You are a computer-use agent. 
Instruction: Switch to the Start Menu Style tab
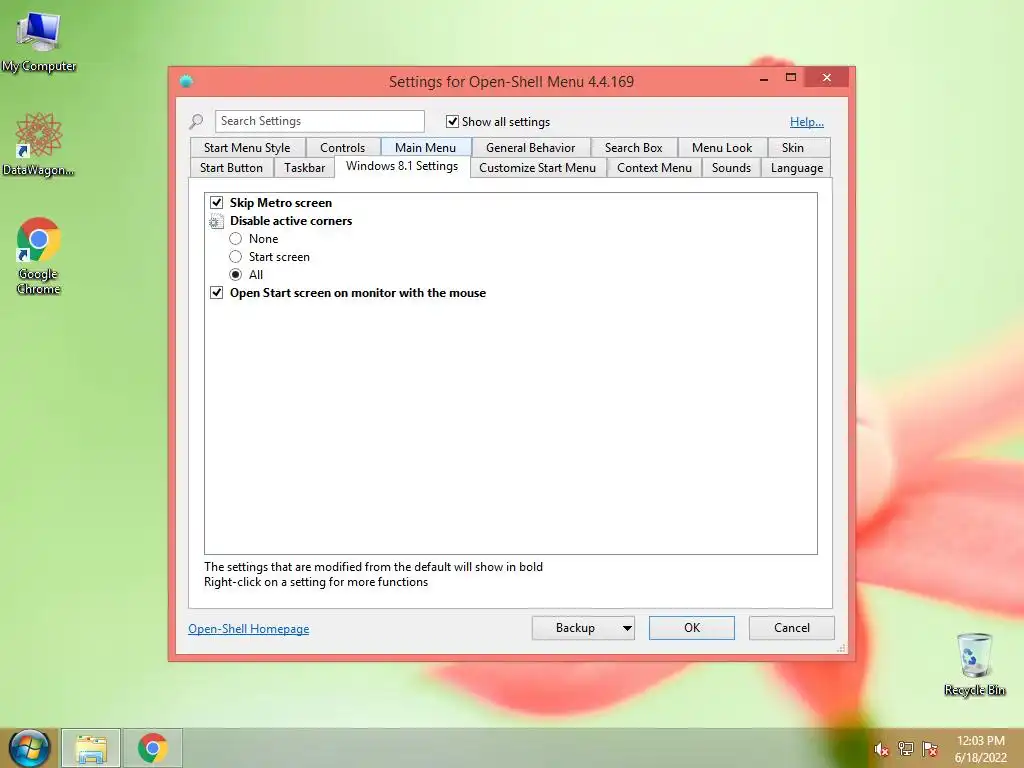[x=247, y=148]
